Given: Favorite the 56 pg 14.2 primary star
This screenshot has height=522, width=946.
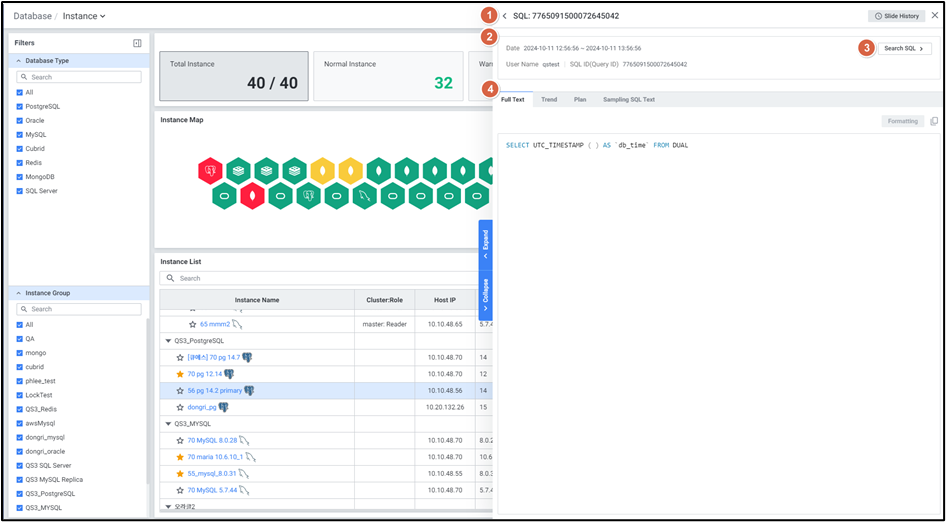Looking at the screenshot, I should point(180,391).
